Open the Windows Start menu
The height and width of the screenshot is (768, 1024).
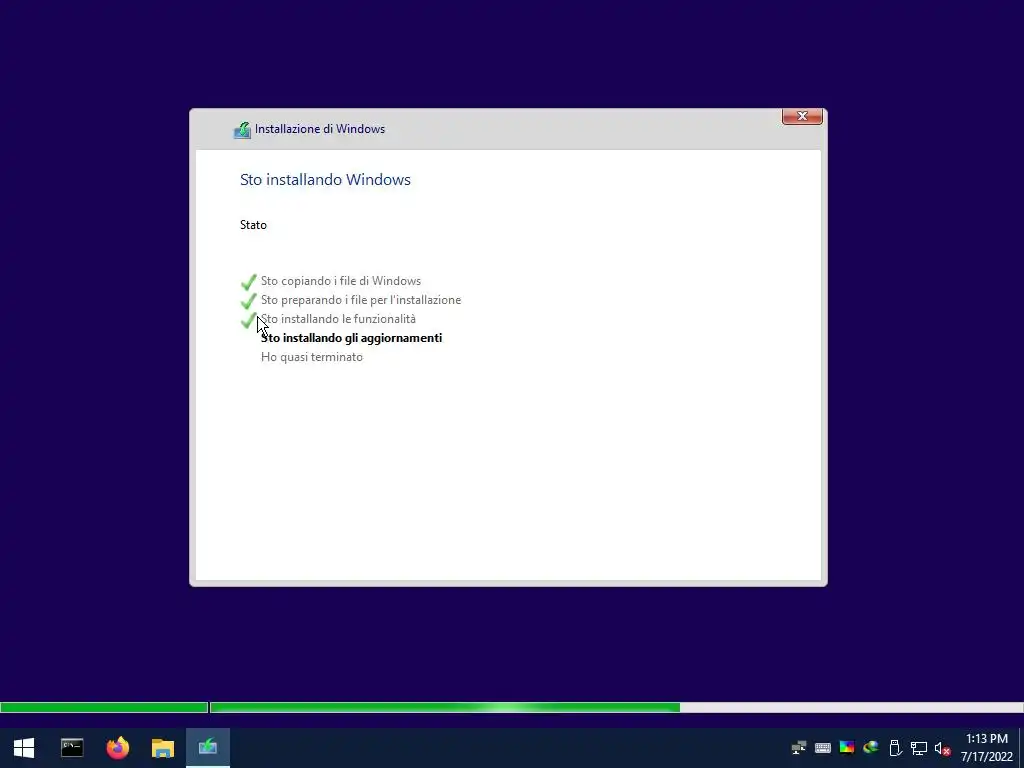pyautogui.click(x=24, y=748)
